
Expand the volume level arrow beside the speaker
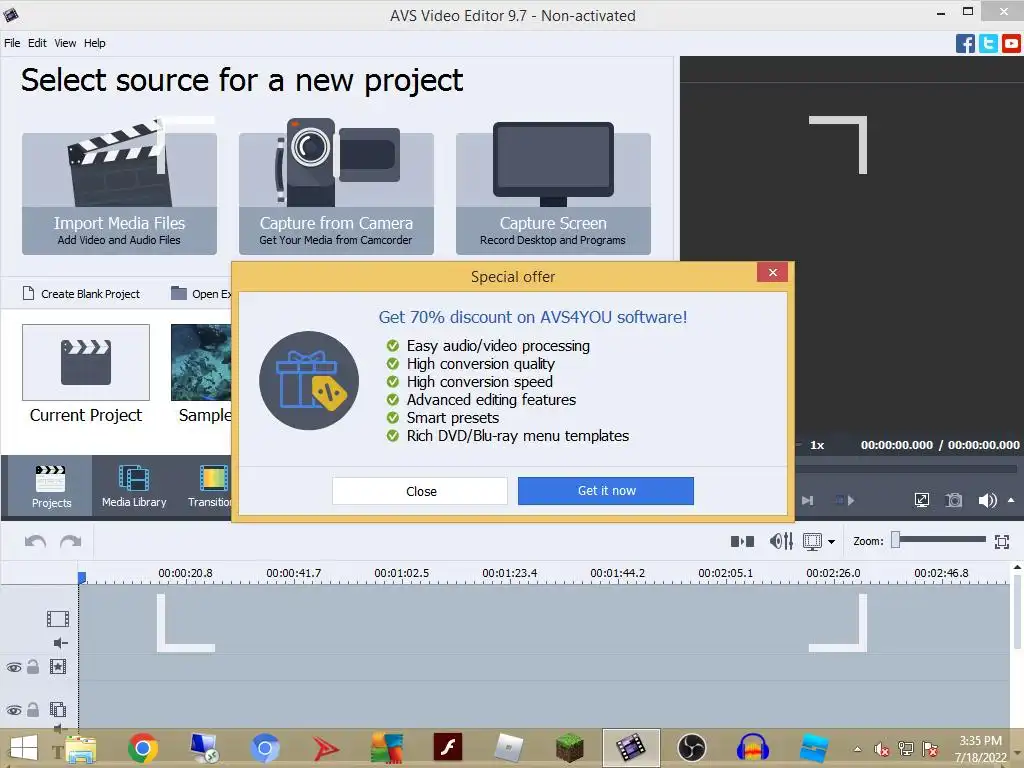point(1011,500)
